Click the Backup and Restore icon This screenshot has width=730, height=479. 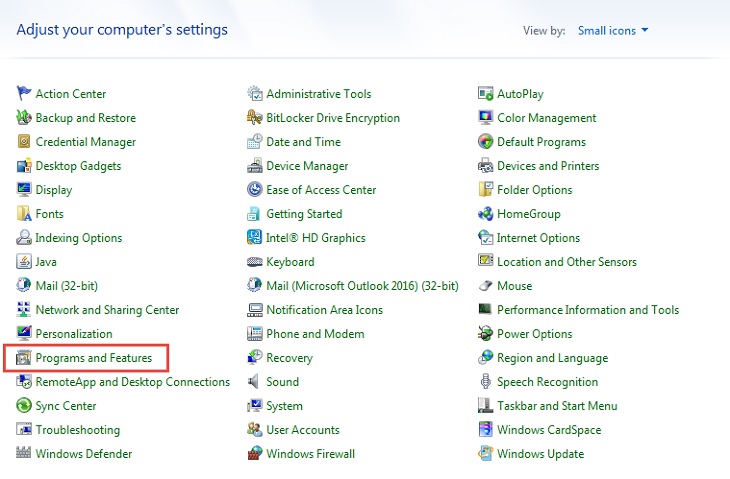[24, 117]
